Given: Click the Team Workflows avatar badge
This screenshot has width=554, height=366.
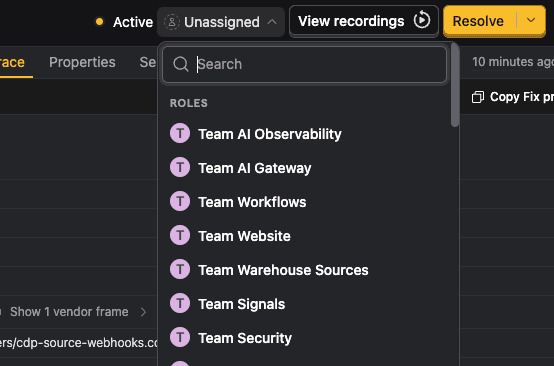Looking at the screenshot, I should [x=180, y=201].
